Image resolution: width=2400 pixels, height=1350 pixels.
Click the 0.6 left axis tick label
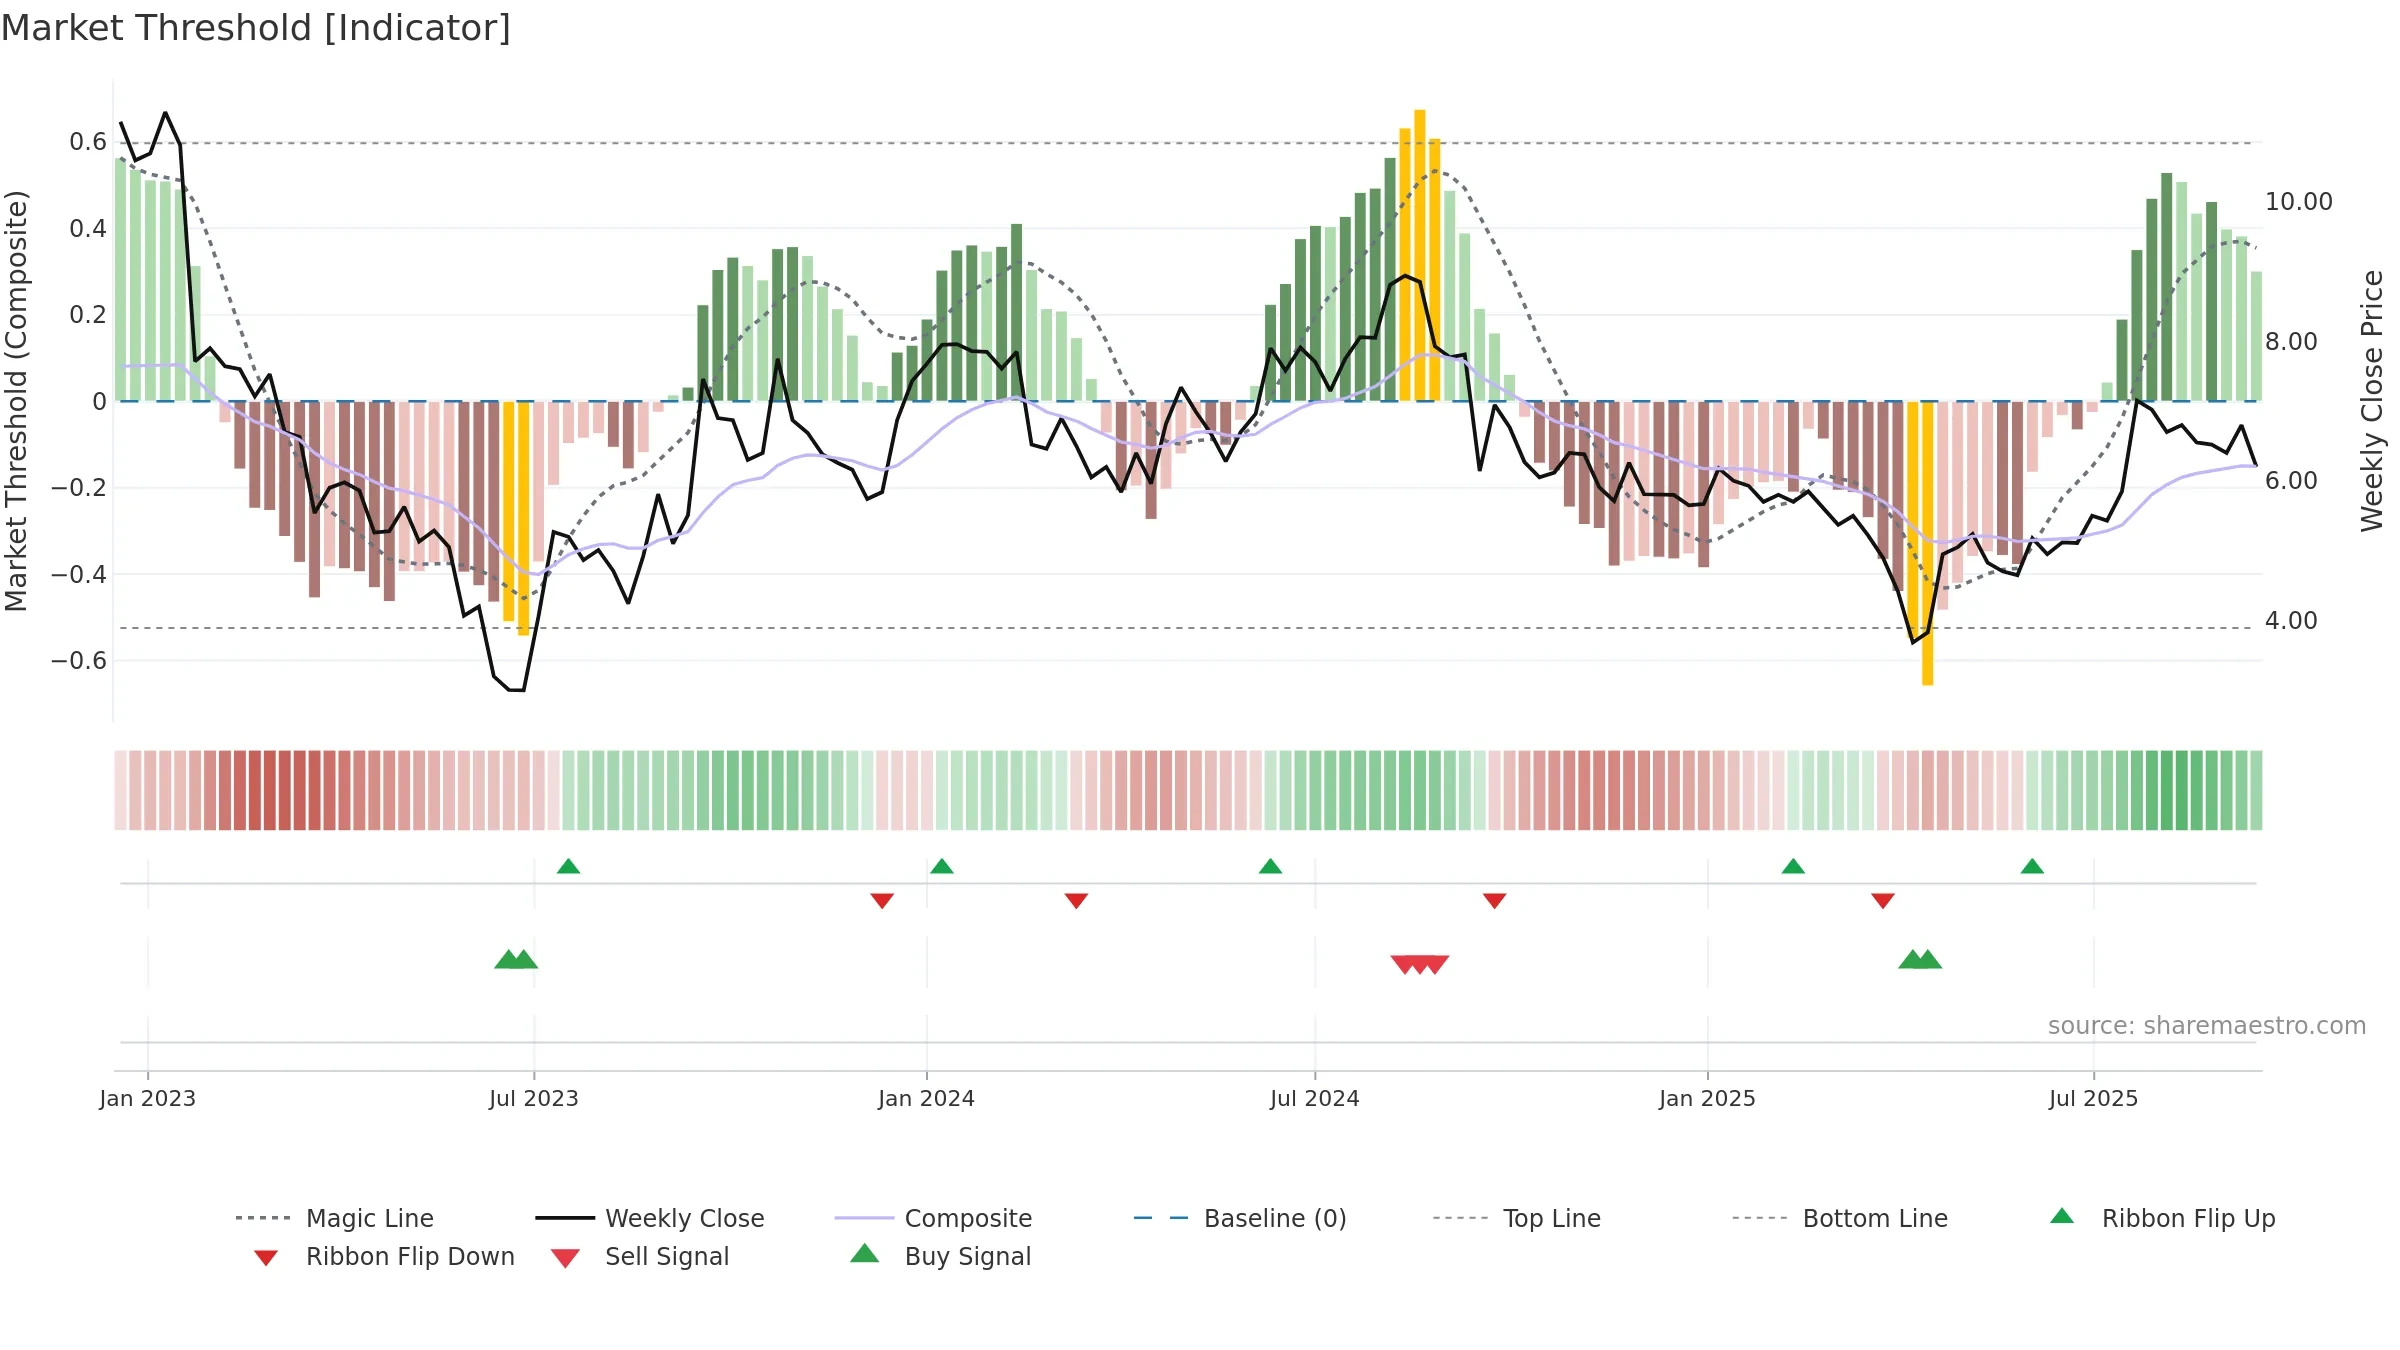[88, 142]
